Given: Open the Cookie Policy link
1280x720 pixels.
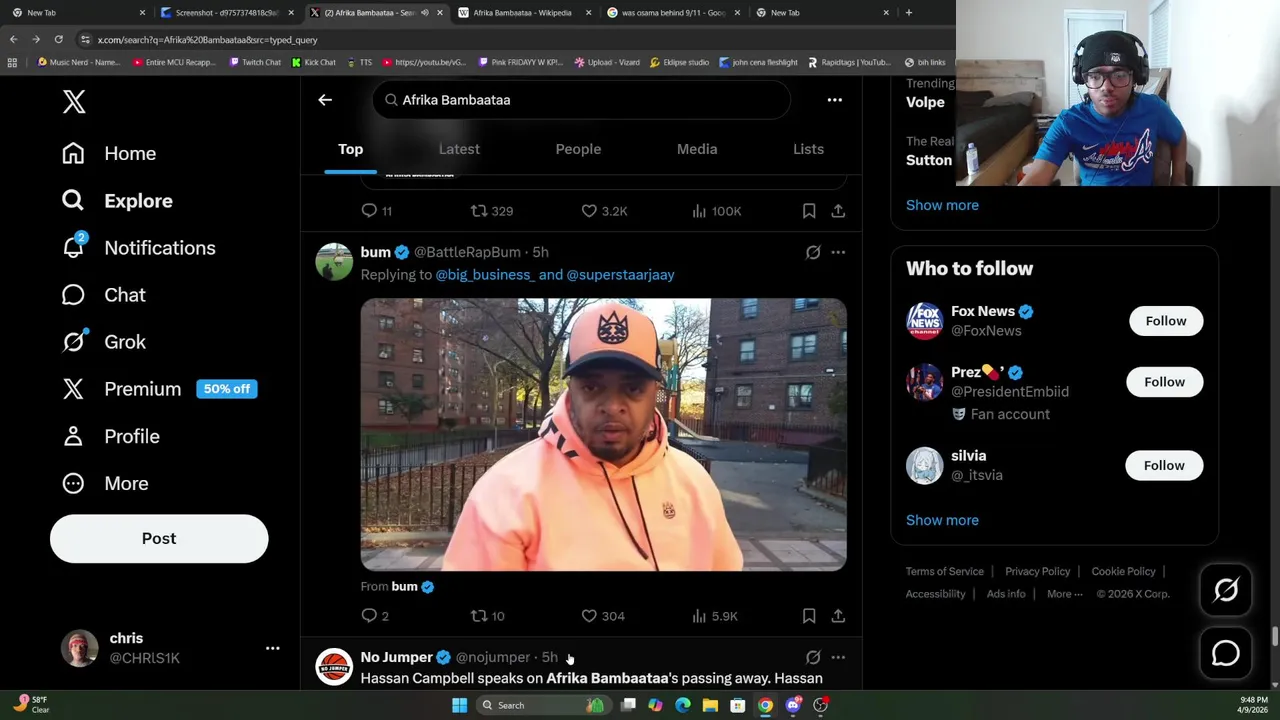Looking at the screenshot, I should tap(1123, 571).
